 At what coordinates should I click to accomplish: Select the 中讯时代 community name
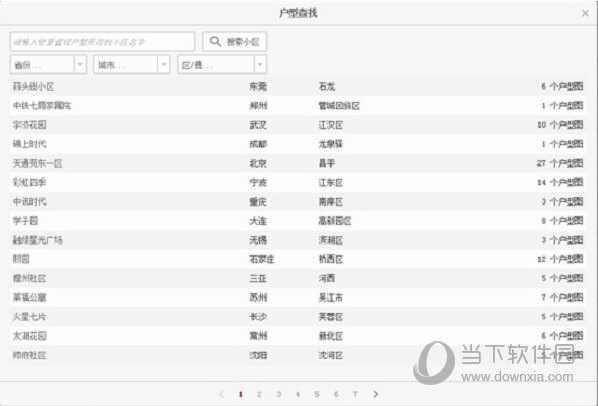(29, 201)
